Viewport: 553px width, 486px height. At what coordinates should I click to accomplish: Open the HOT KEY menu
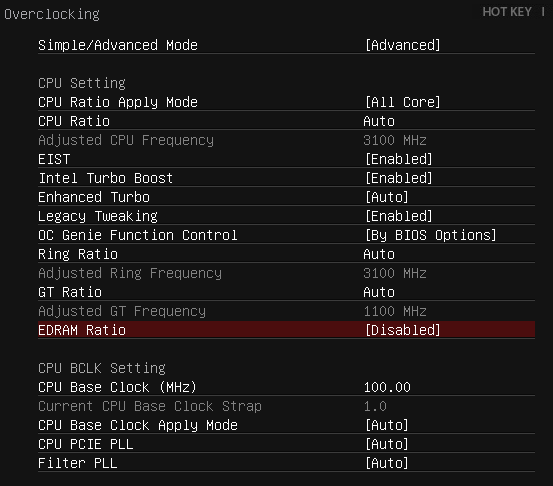coord(507,12)
